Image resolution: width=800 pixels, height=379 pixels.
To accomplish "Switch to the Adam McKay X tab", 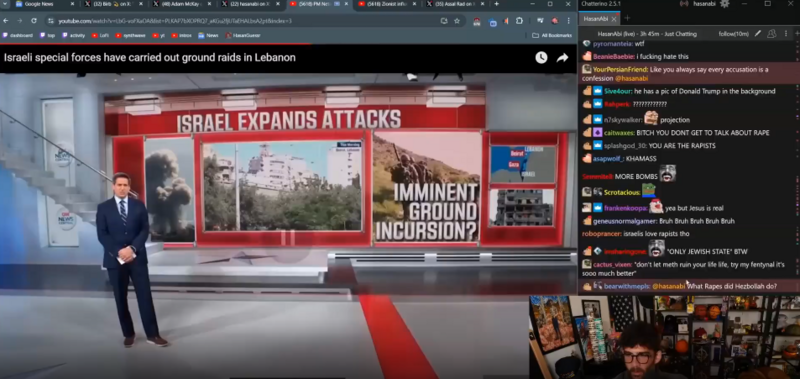I will tap(181, 4).
